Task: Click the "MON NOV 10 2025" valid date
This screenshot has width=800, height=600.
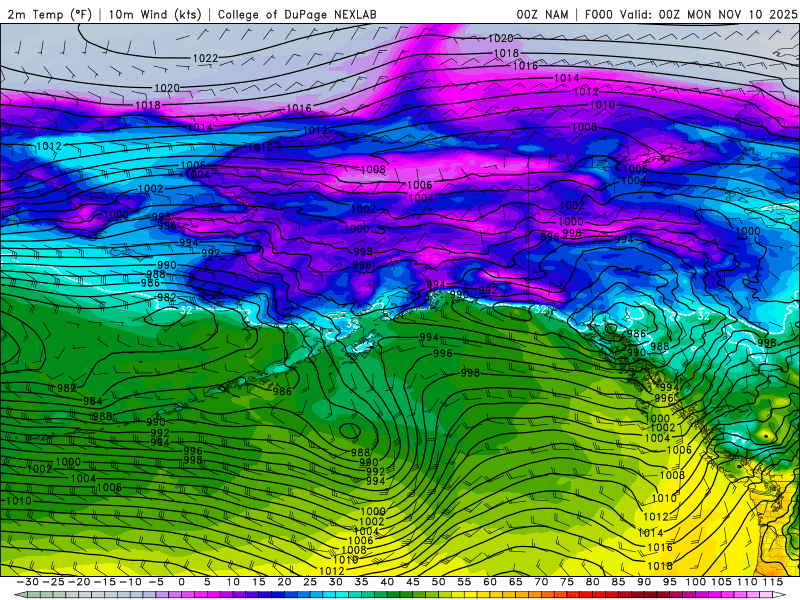Action: pos(742,14)
